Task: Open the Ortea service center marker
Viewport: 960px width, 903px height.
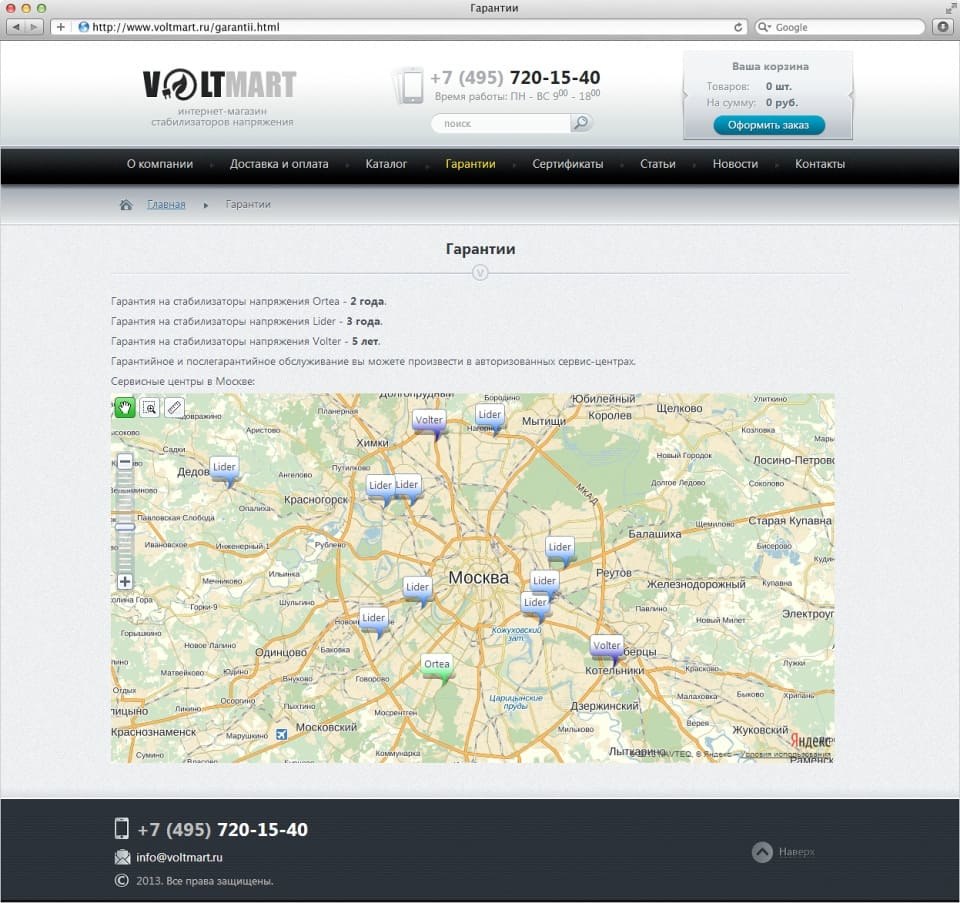Action: (437, 667)
